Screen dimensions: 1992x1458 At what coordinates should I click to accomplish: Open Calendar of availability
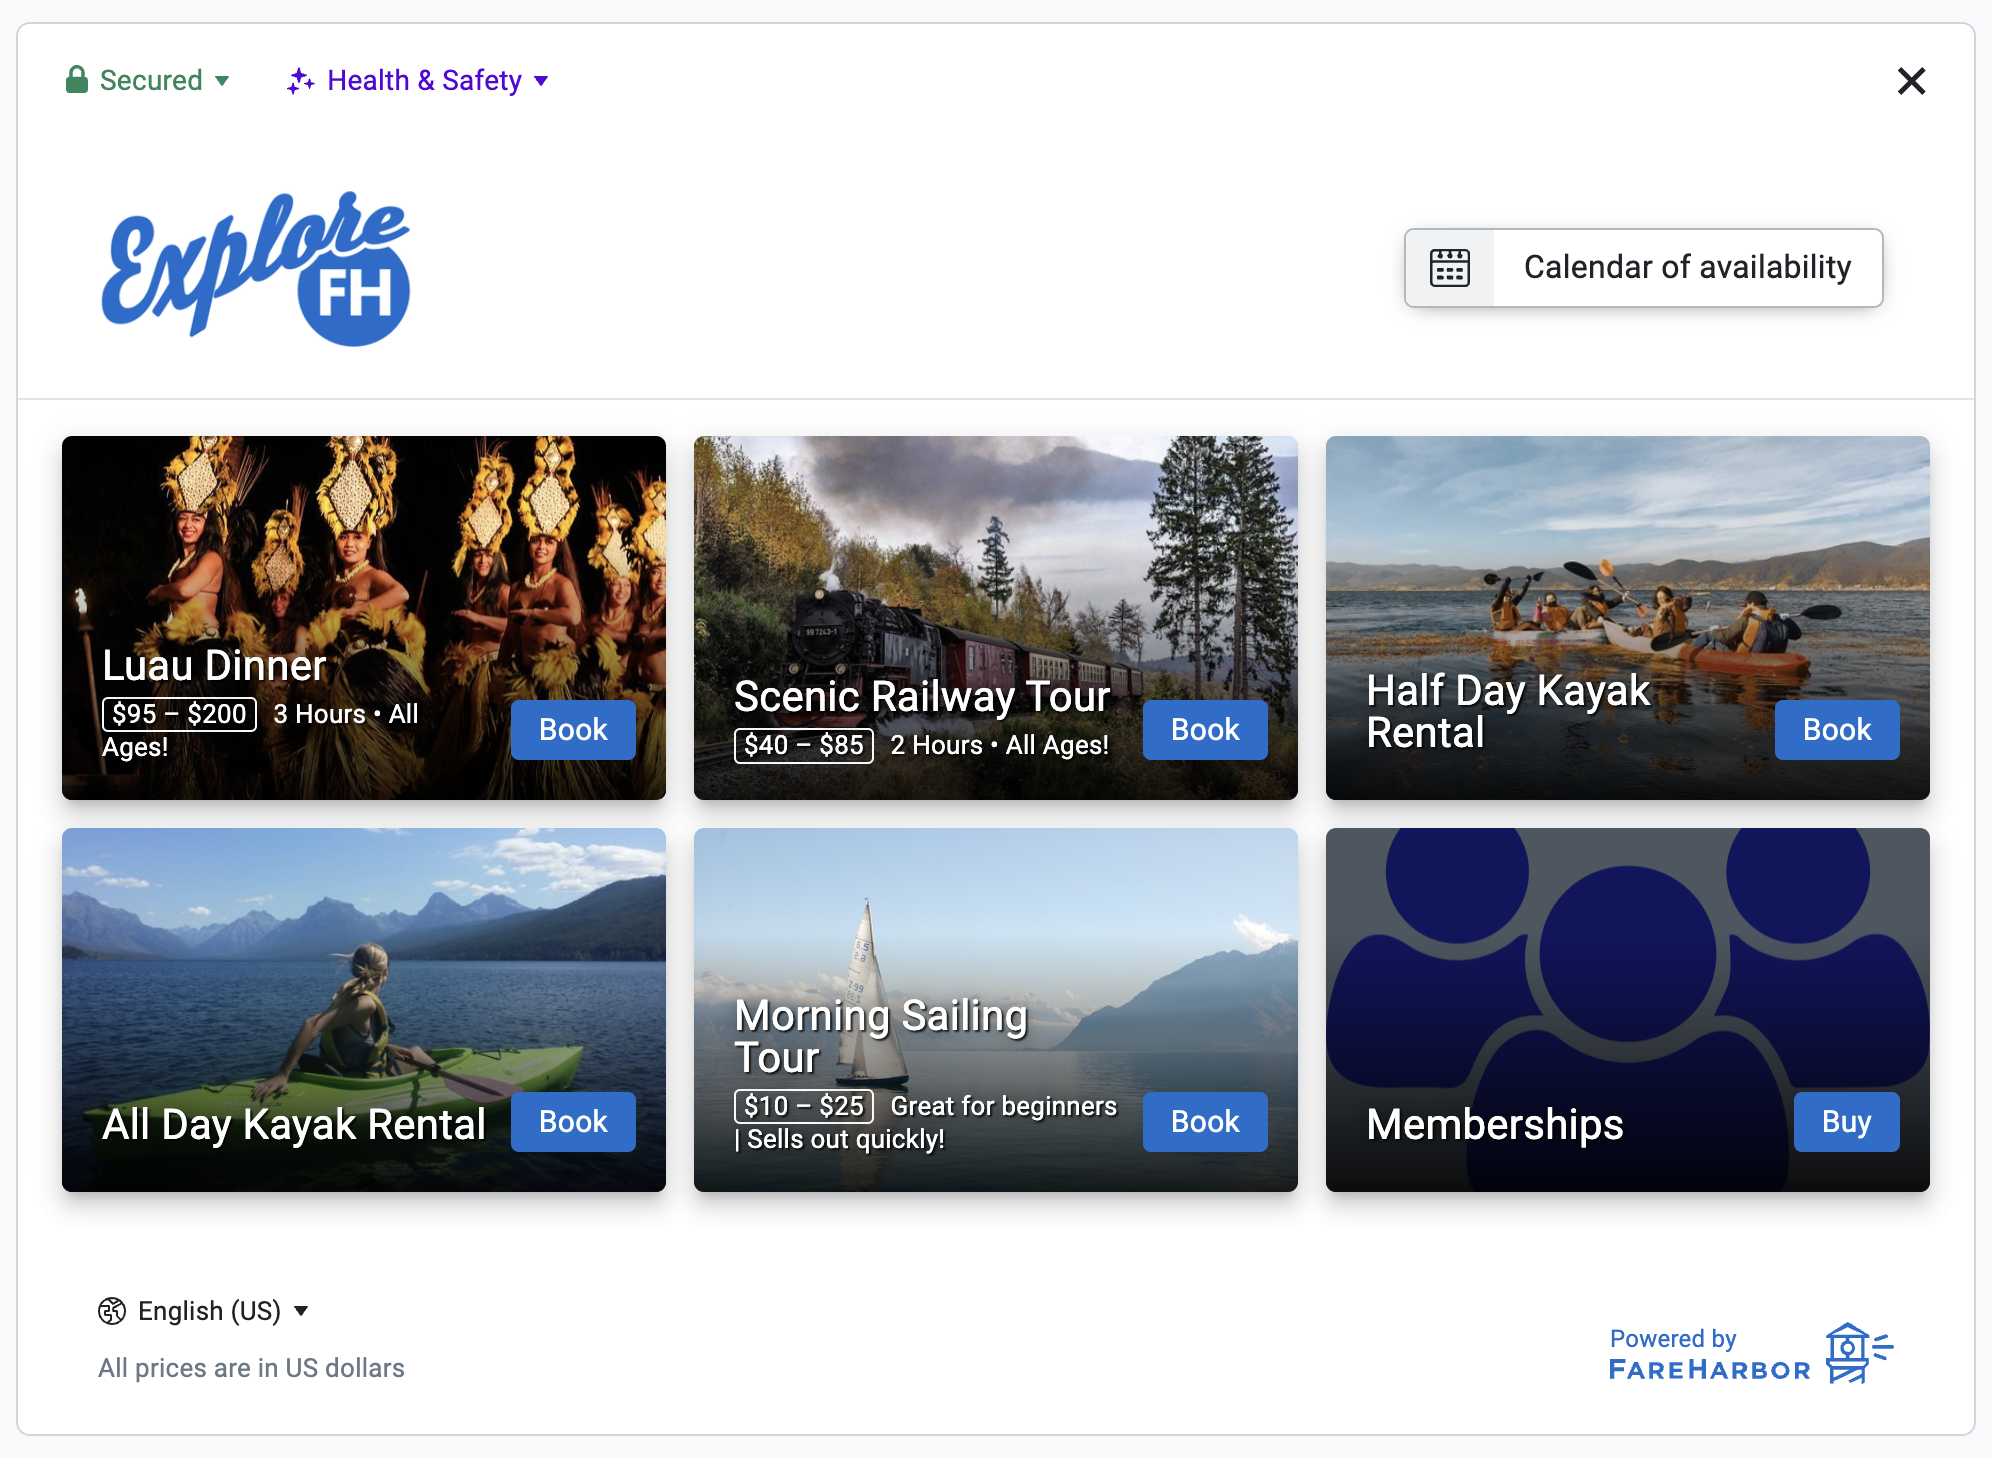[1643, 268]
